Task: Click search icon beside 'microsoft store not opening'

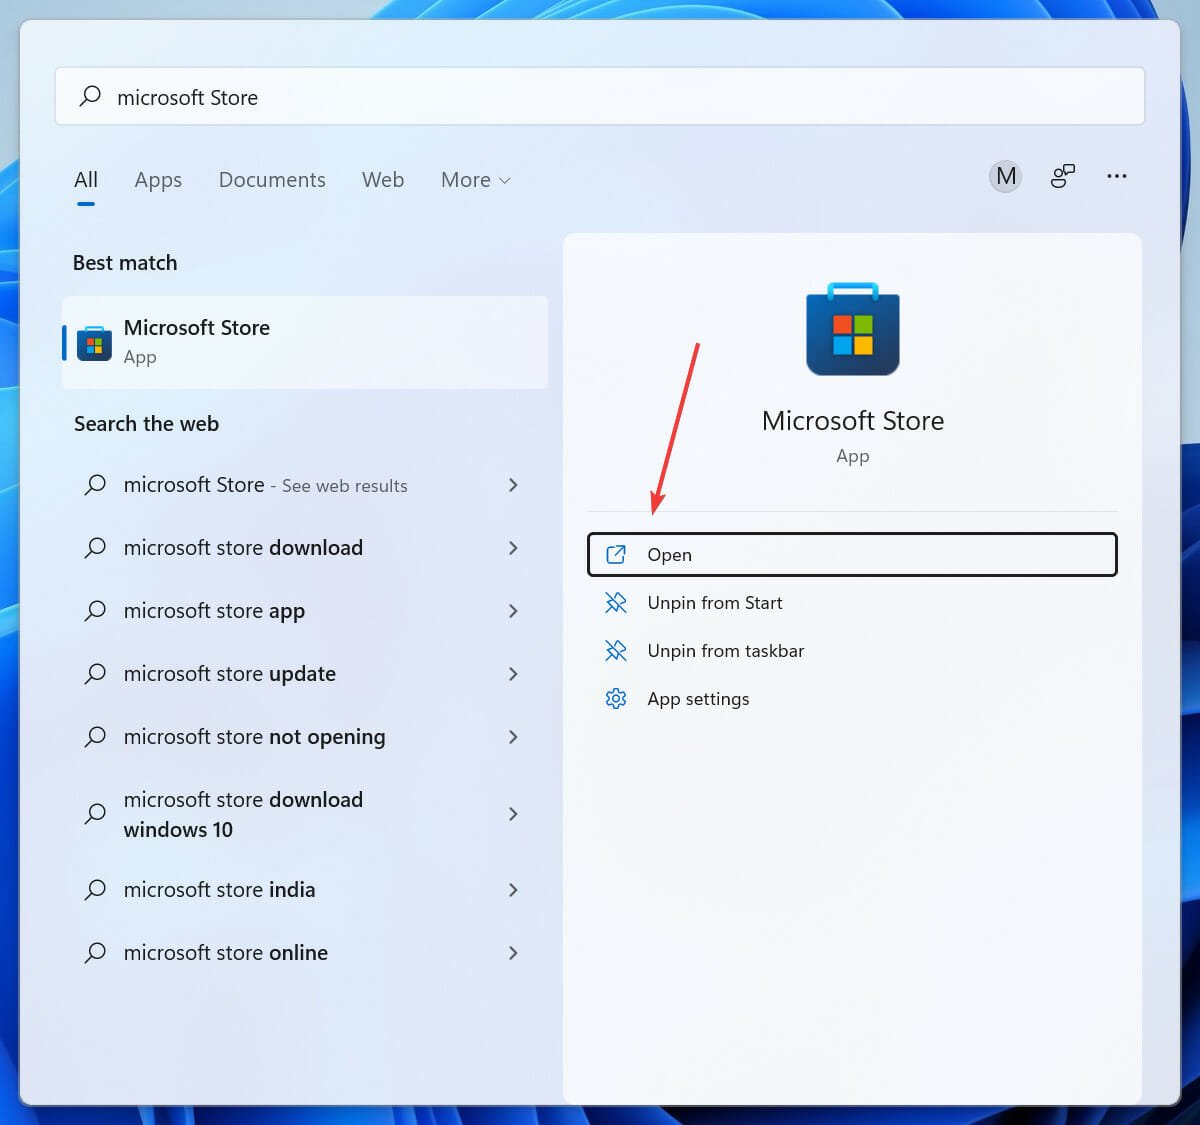Action: [x=95, y=737]
